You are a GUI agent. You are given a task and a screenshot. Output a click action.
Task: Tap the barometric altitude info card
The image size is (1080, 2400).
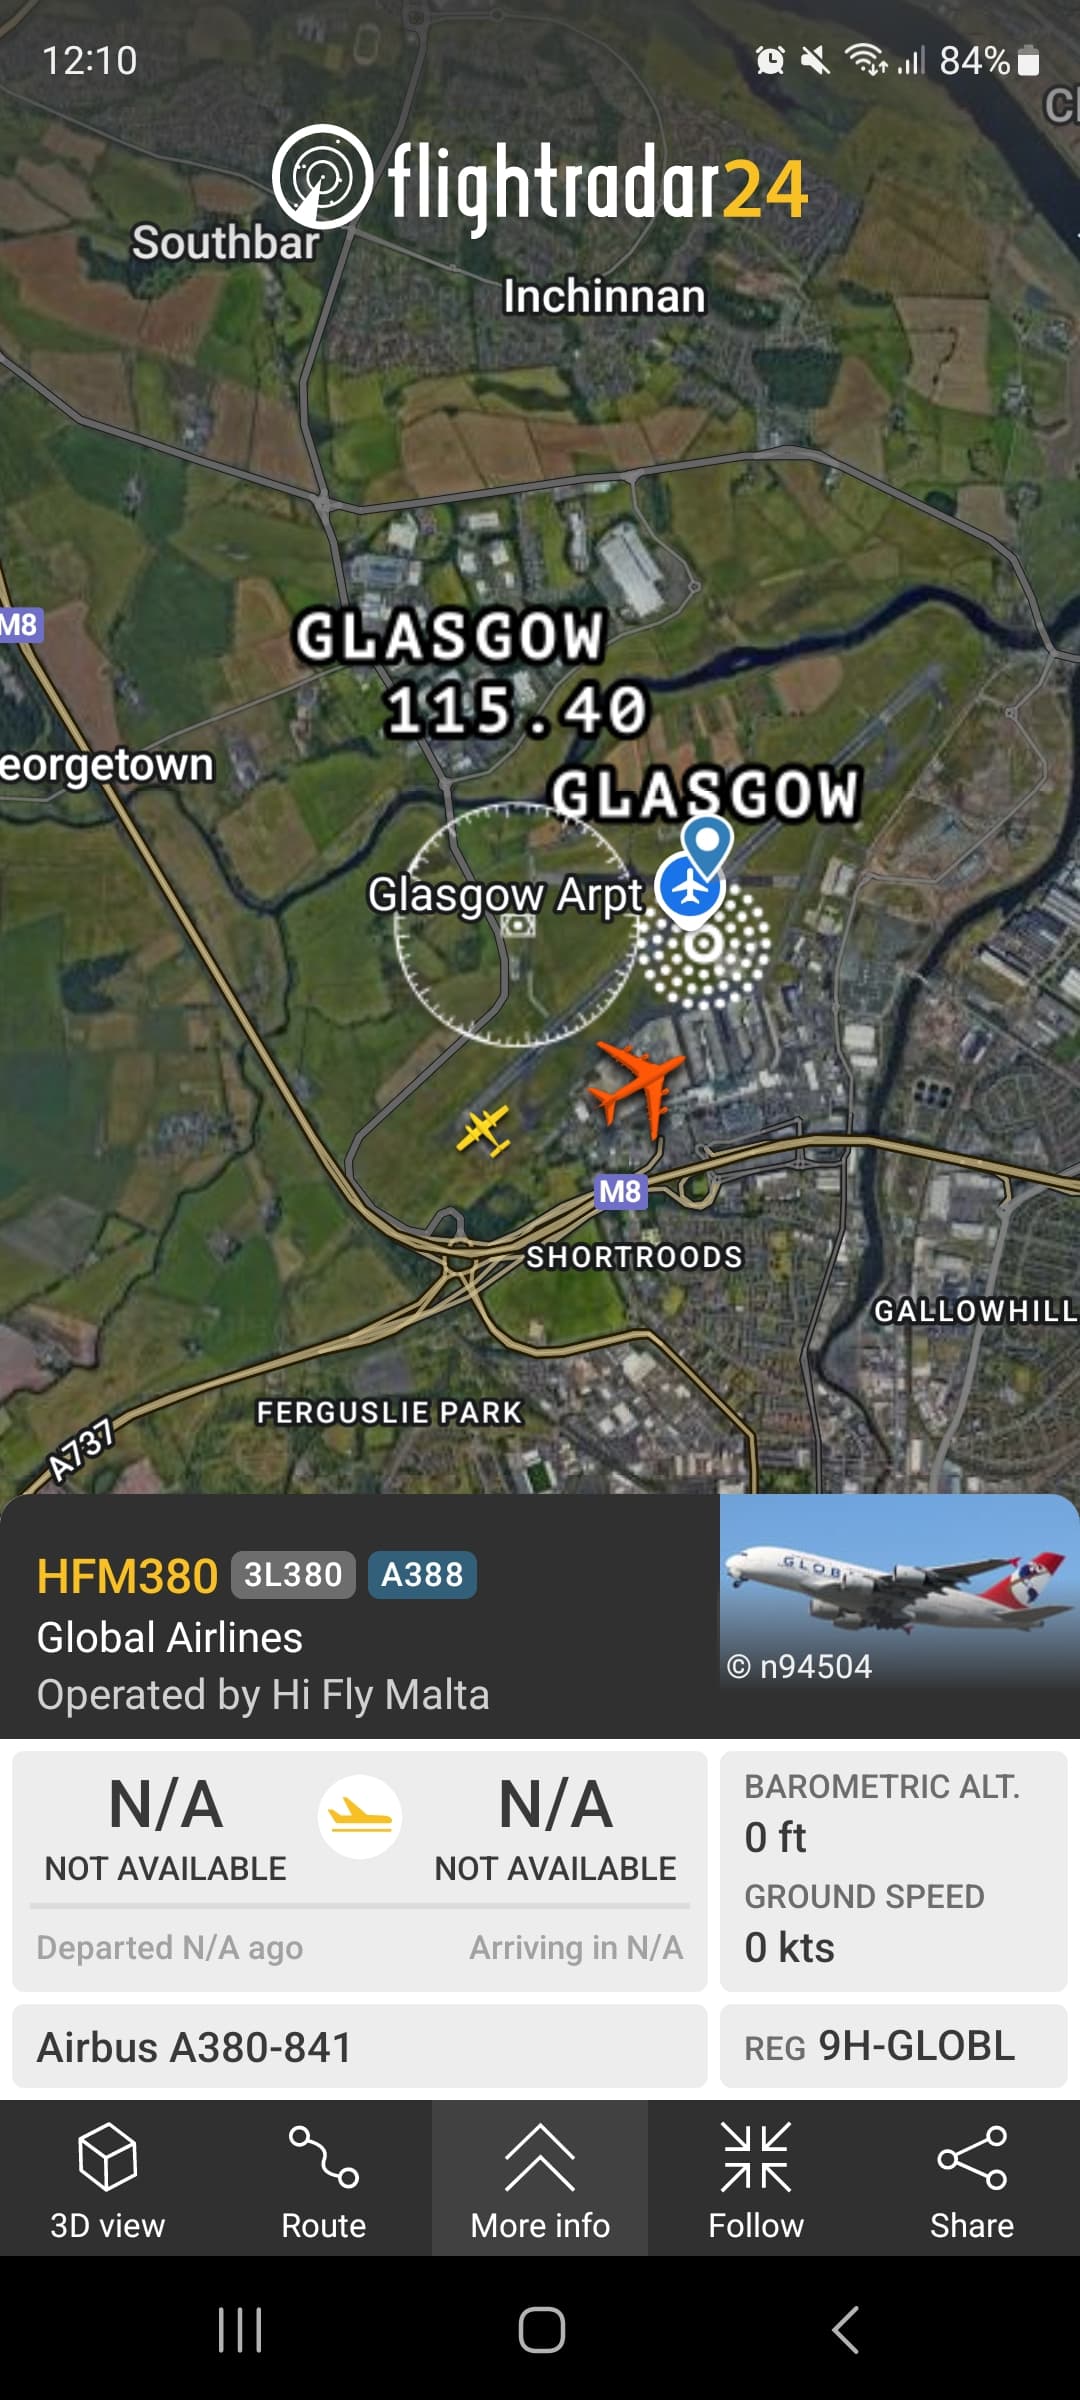(894, 1871)
